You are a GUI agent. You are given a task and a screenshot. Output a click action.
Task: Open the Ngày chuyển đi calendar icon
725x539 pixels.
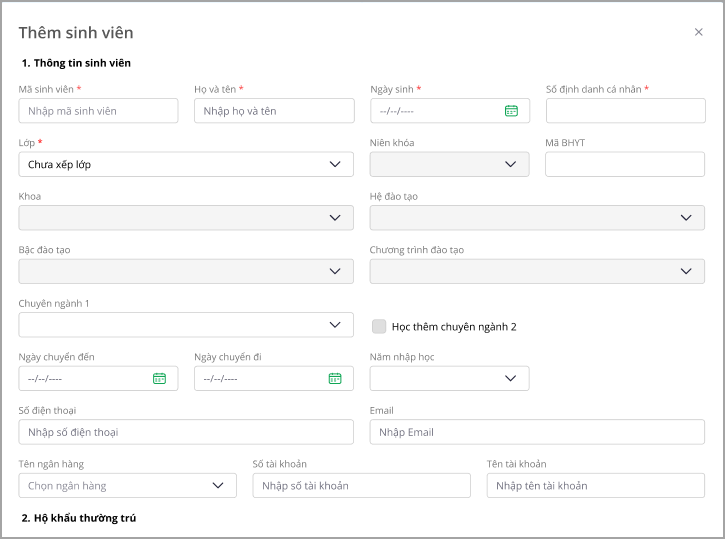(335, 378)
